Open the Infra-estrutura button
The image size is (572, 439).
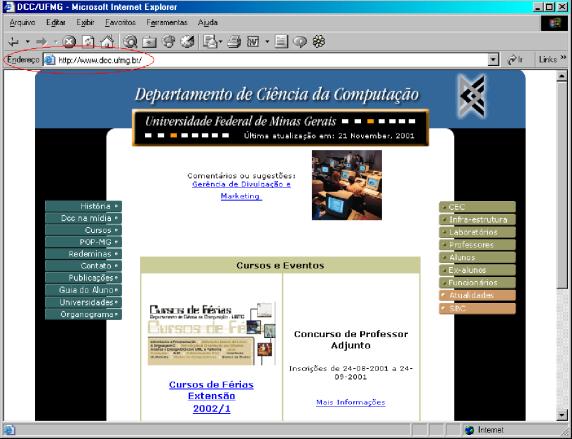click(x=478, y=220)
